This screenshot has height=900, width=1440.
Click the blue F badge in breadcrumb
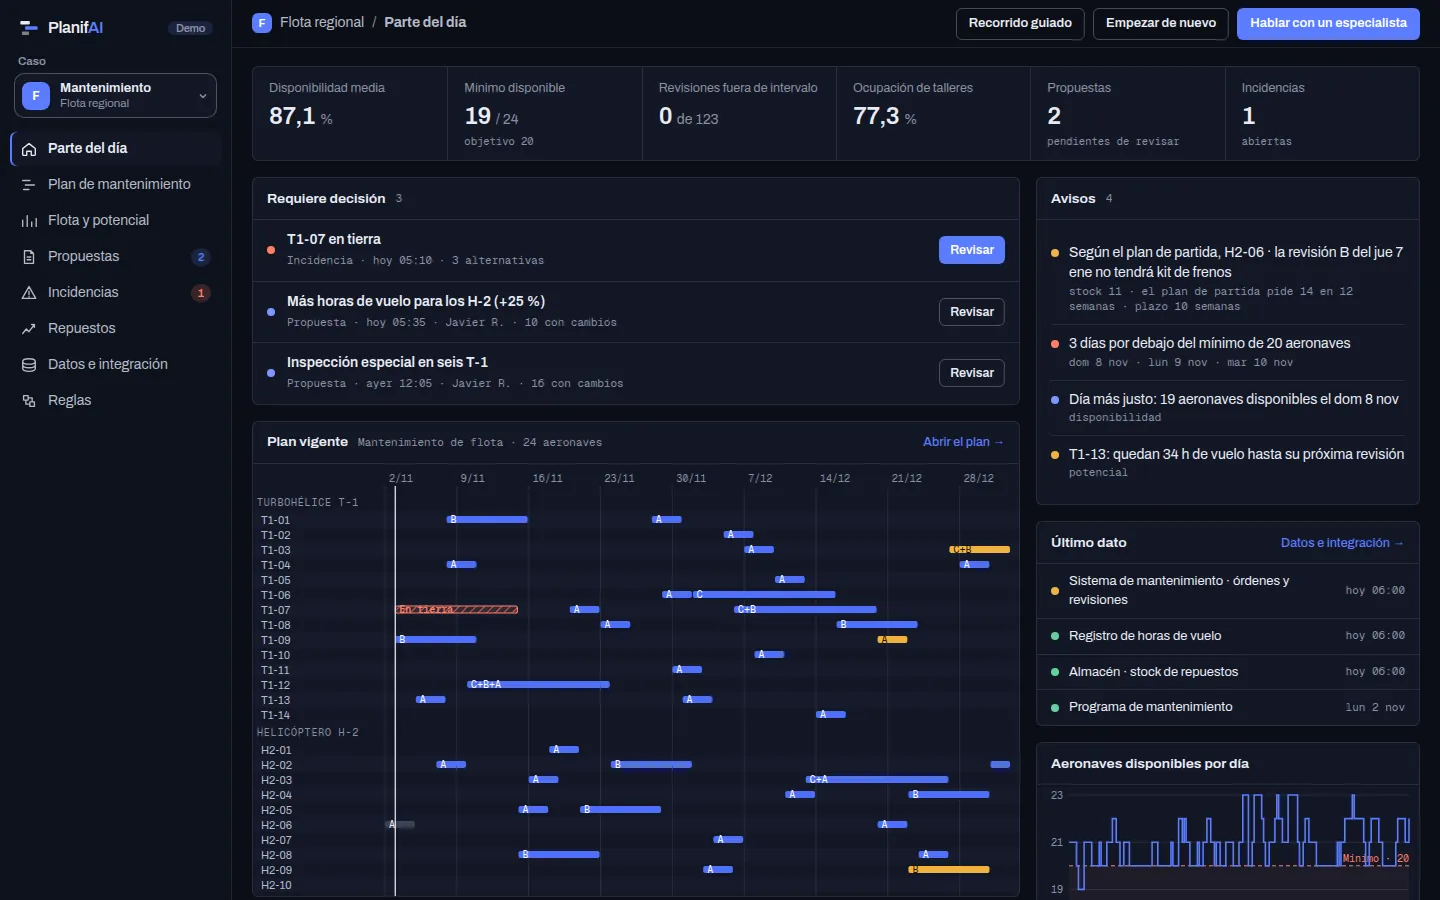pyautogui.click(x=262, y=23)
